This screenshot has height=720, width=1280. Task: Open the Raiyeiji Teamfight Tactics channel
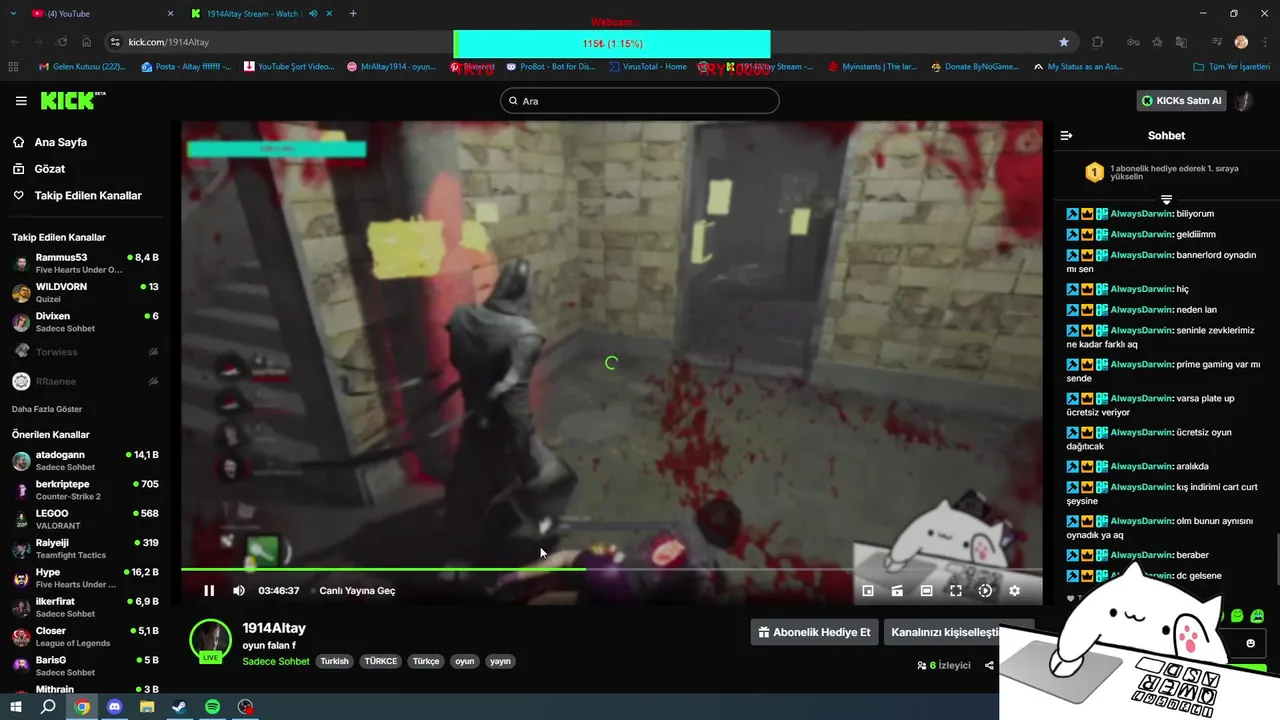pos(85,549)
